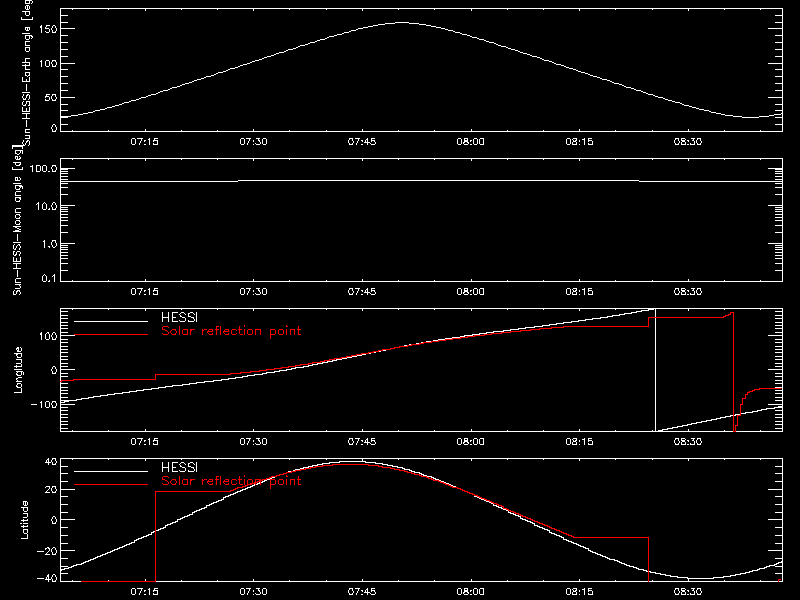800x600 pixels.
Task: Click the Latitude axis label
Action: tap(24, 520)
